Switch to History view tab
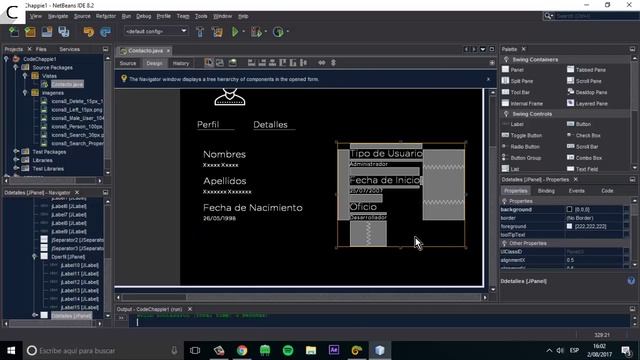The width and height of the screenshot is (640, 360). pos(180,63)
